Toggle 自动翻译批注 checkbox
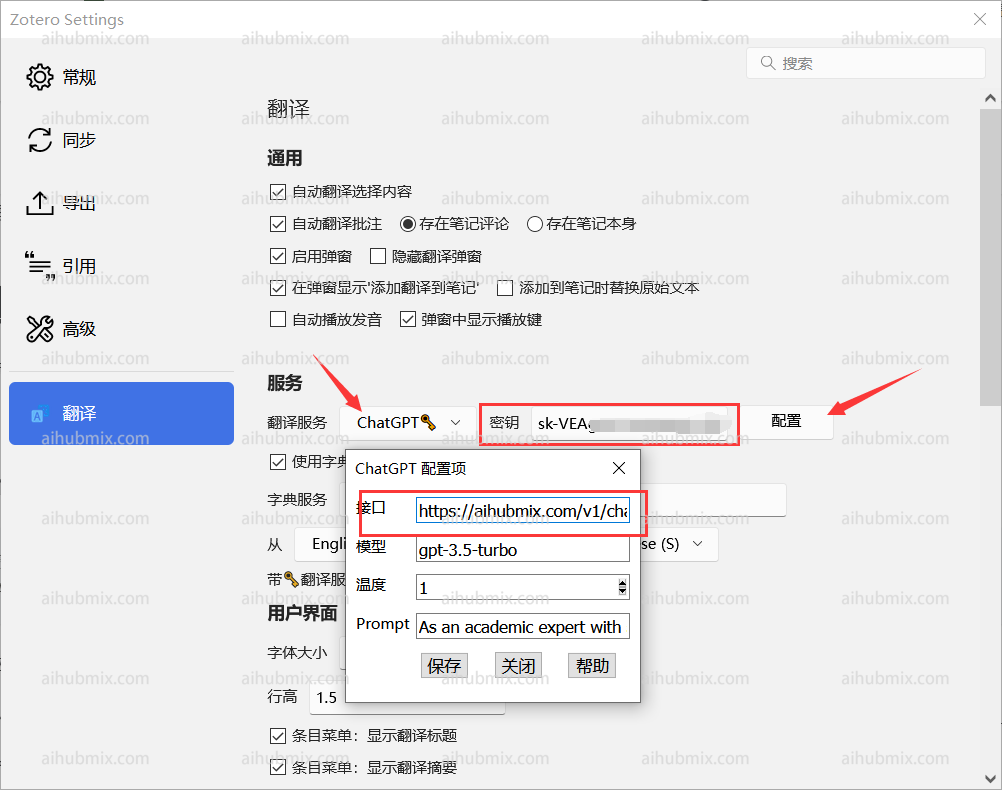Image resolution: width=1002 pixels, height=790 pixels. 278,224
